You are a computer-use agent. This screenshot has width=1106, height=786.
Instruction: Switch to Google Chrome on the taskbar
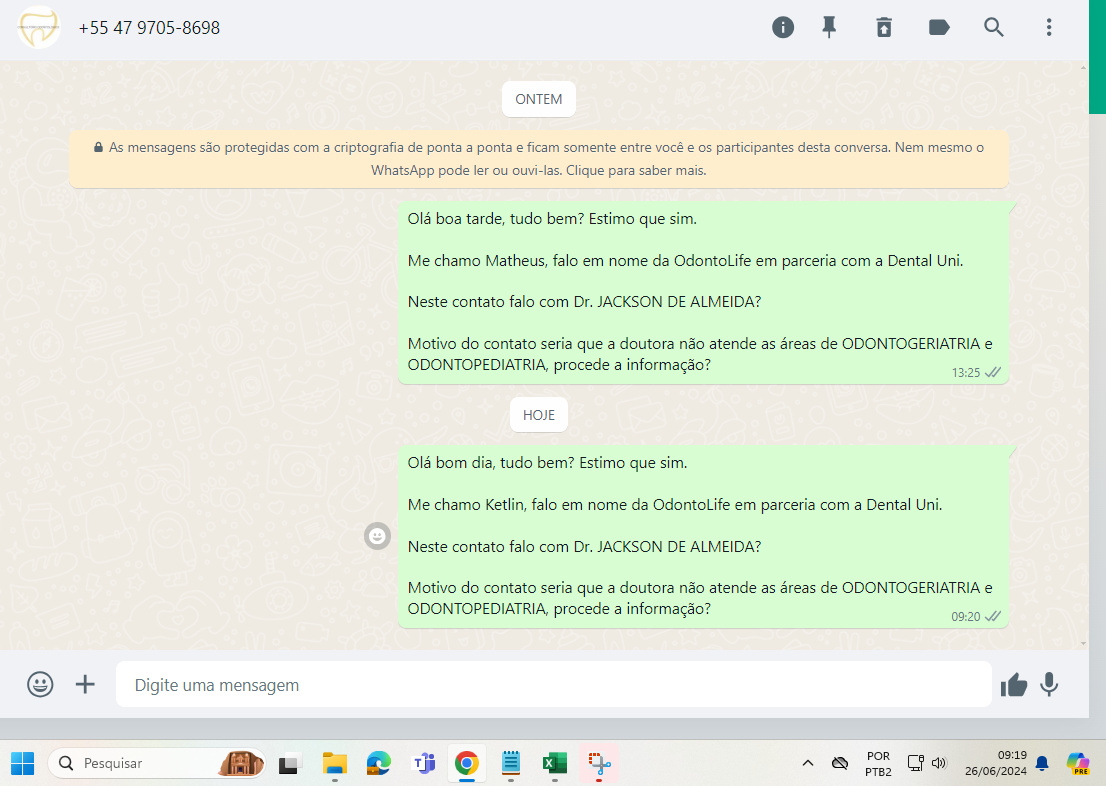(467, 763)
